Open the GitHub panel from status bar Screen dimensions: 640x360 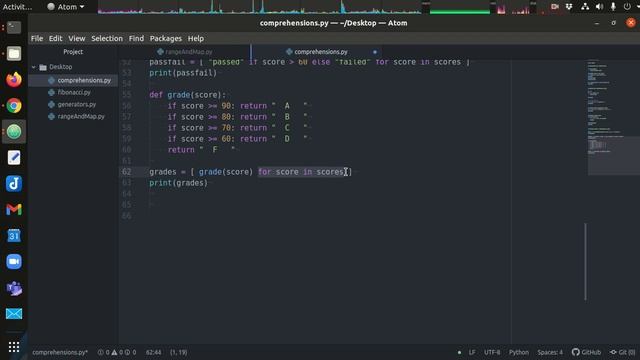pyautogui.click(x=587, y=352)
